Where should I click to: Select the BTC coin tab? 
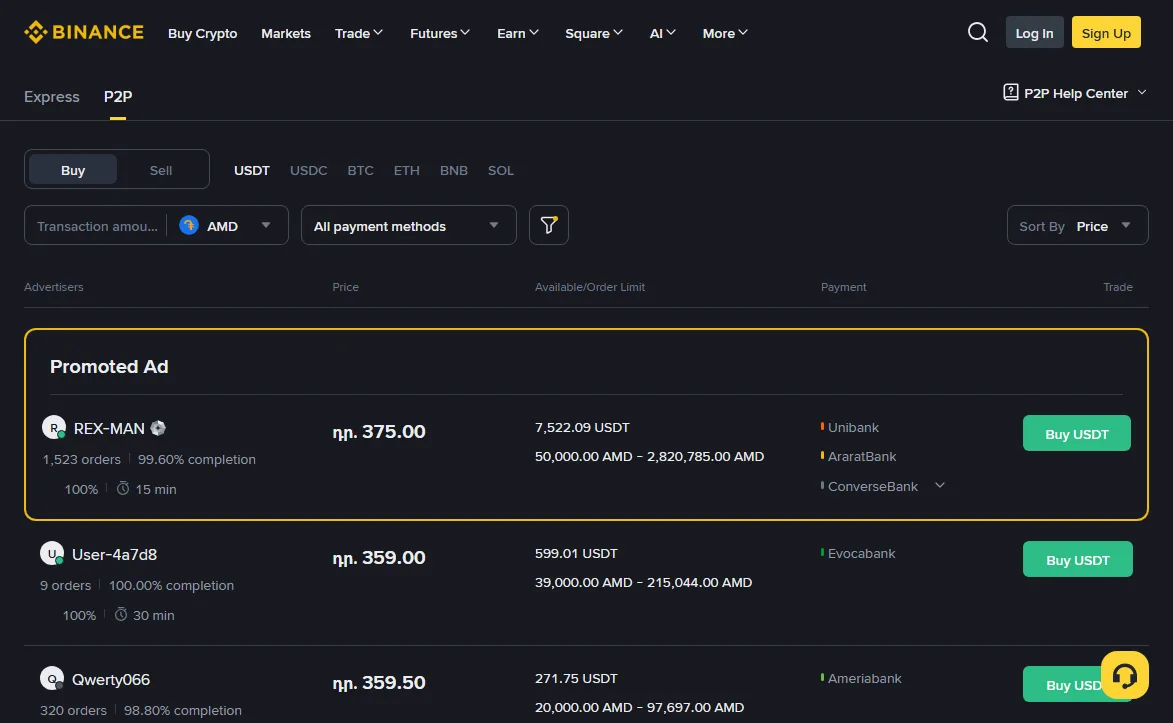click(361, 170)
